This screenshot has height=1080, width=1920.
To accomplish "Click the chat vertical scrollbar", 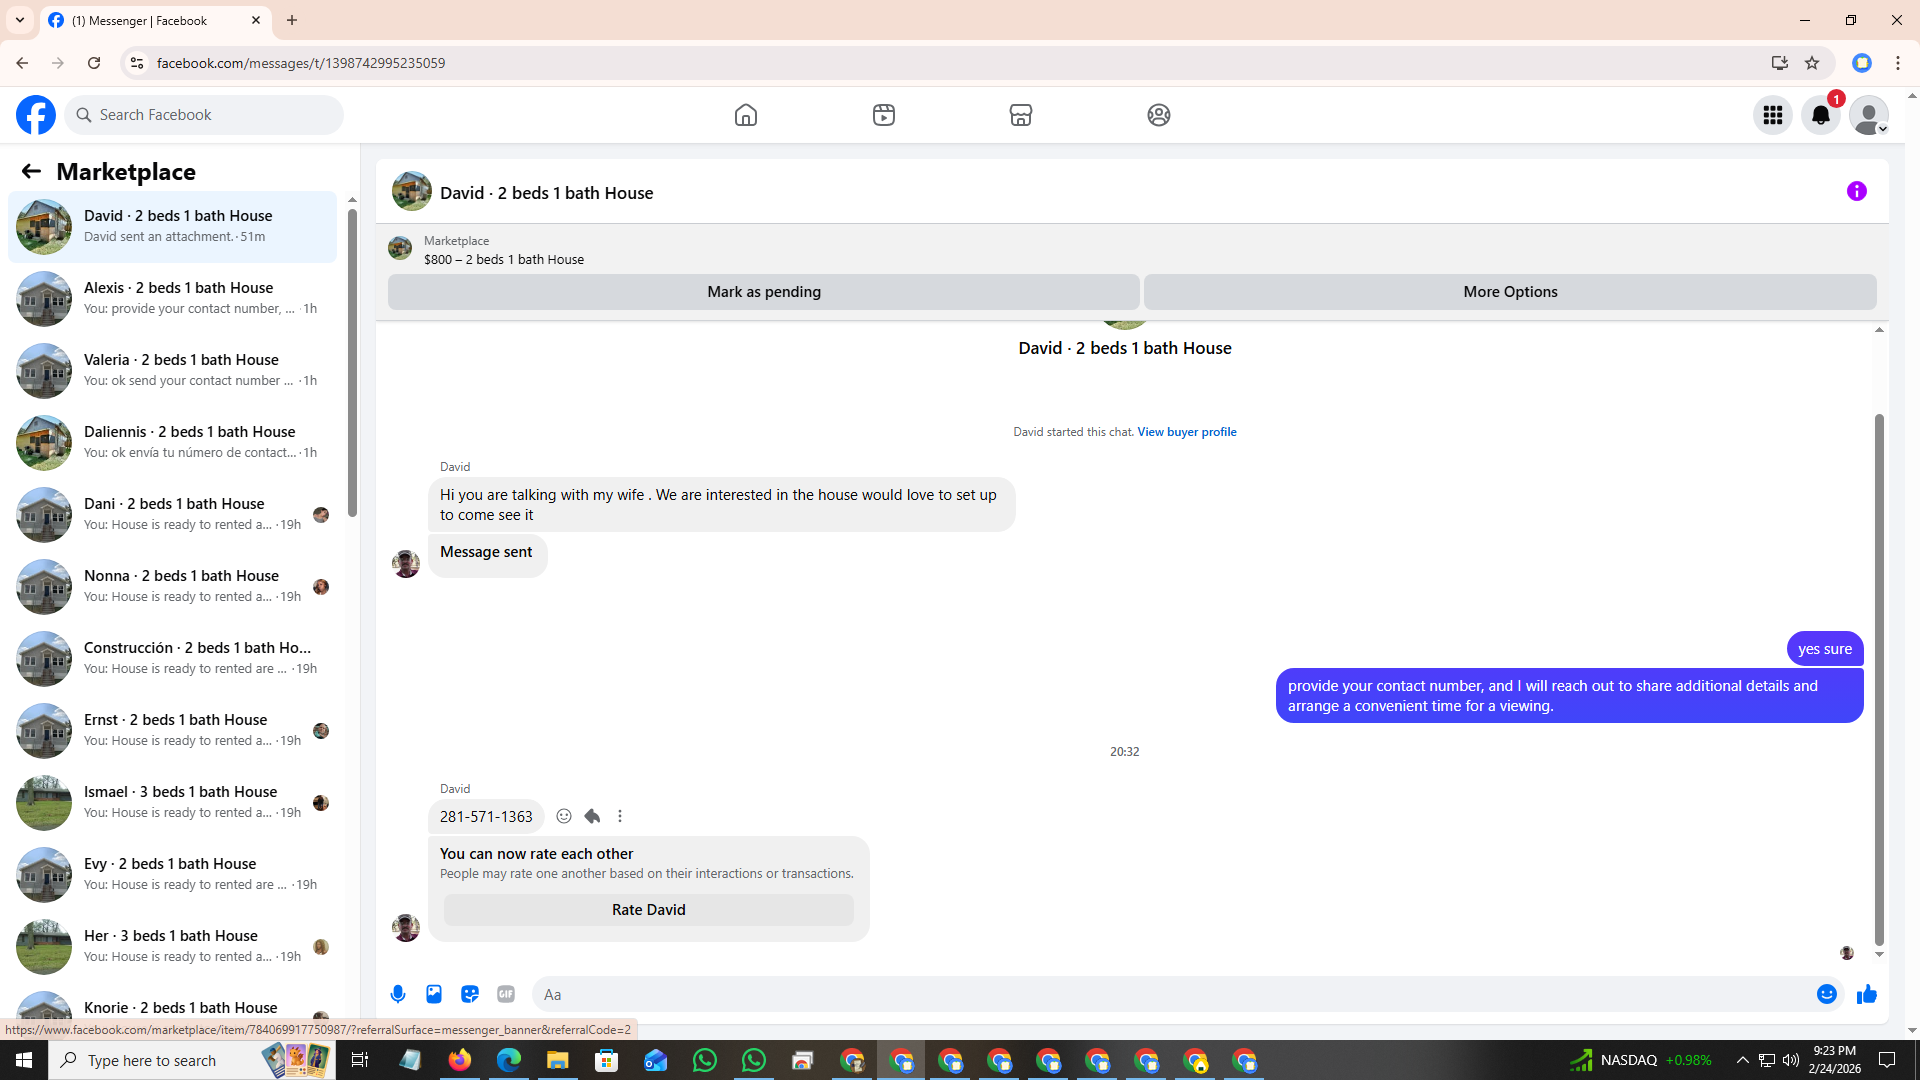I will (x=1879, y=680).
